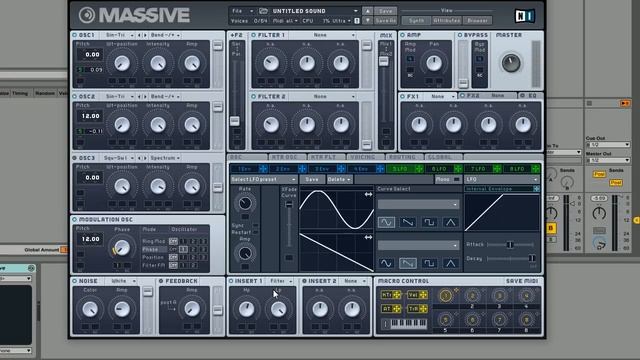The image size is (640, 360).
Task: Select triangle wave for lower LFO curve
Action: [450, 263]
